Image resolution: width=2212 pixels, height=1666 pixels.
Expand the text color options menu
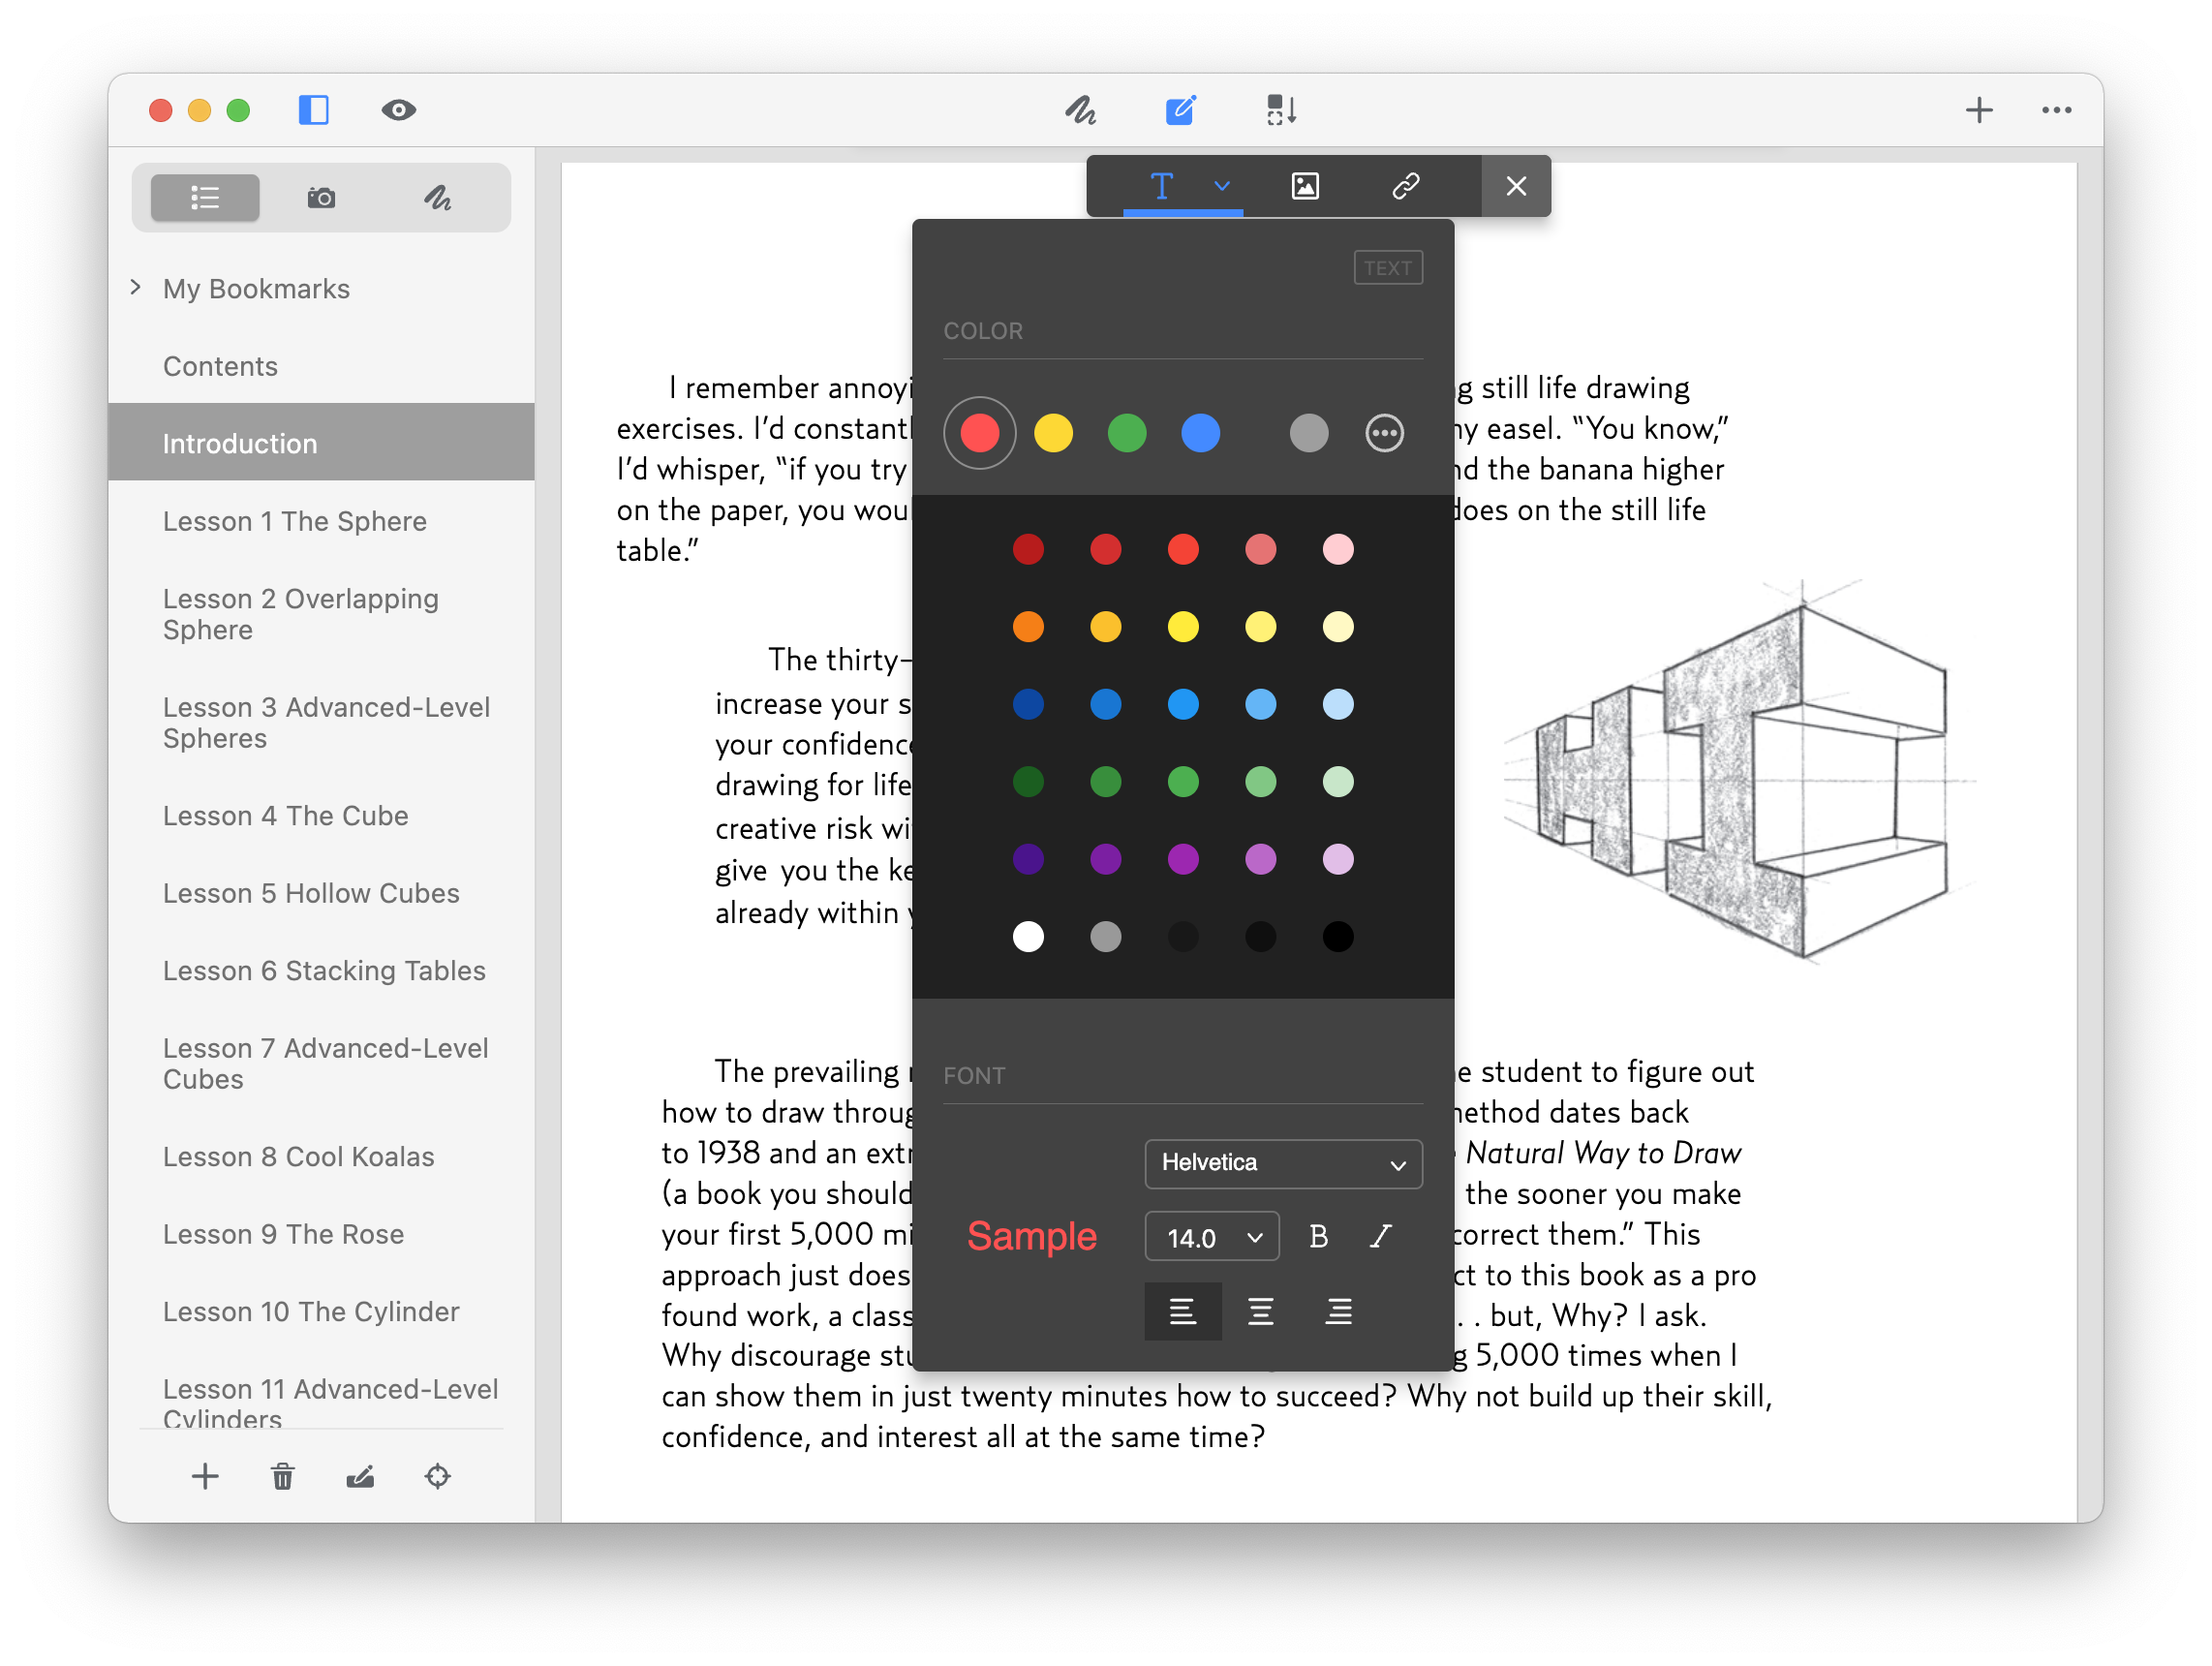1384,430
